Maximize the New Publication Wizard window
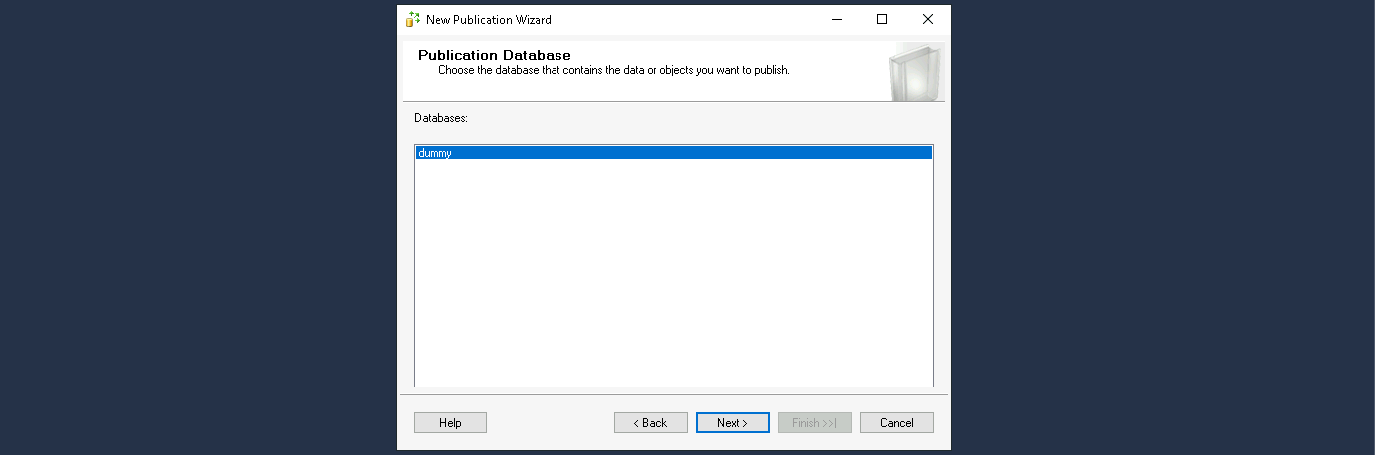This screenshot has width=1375, height=455. tap(881, 19)
